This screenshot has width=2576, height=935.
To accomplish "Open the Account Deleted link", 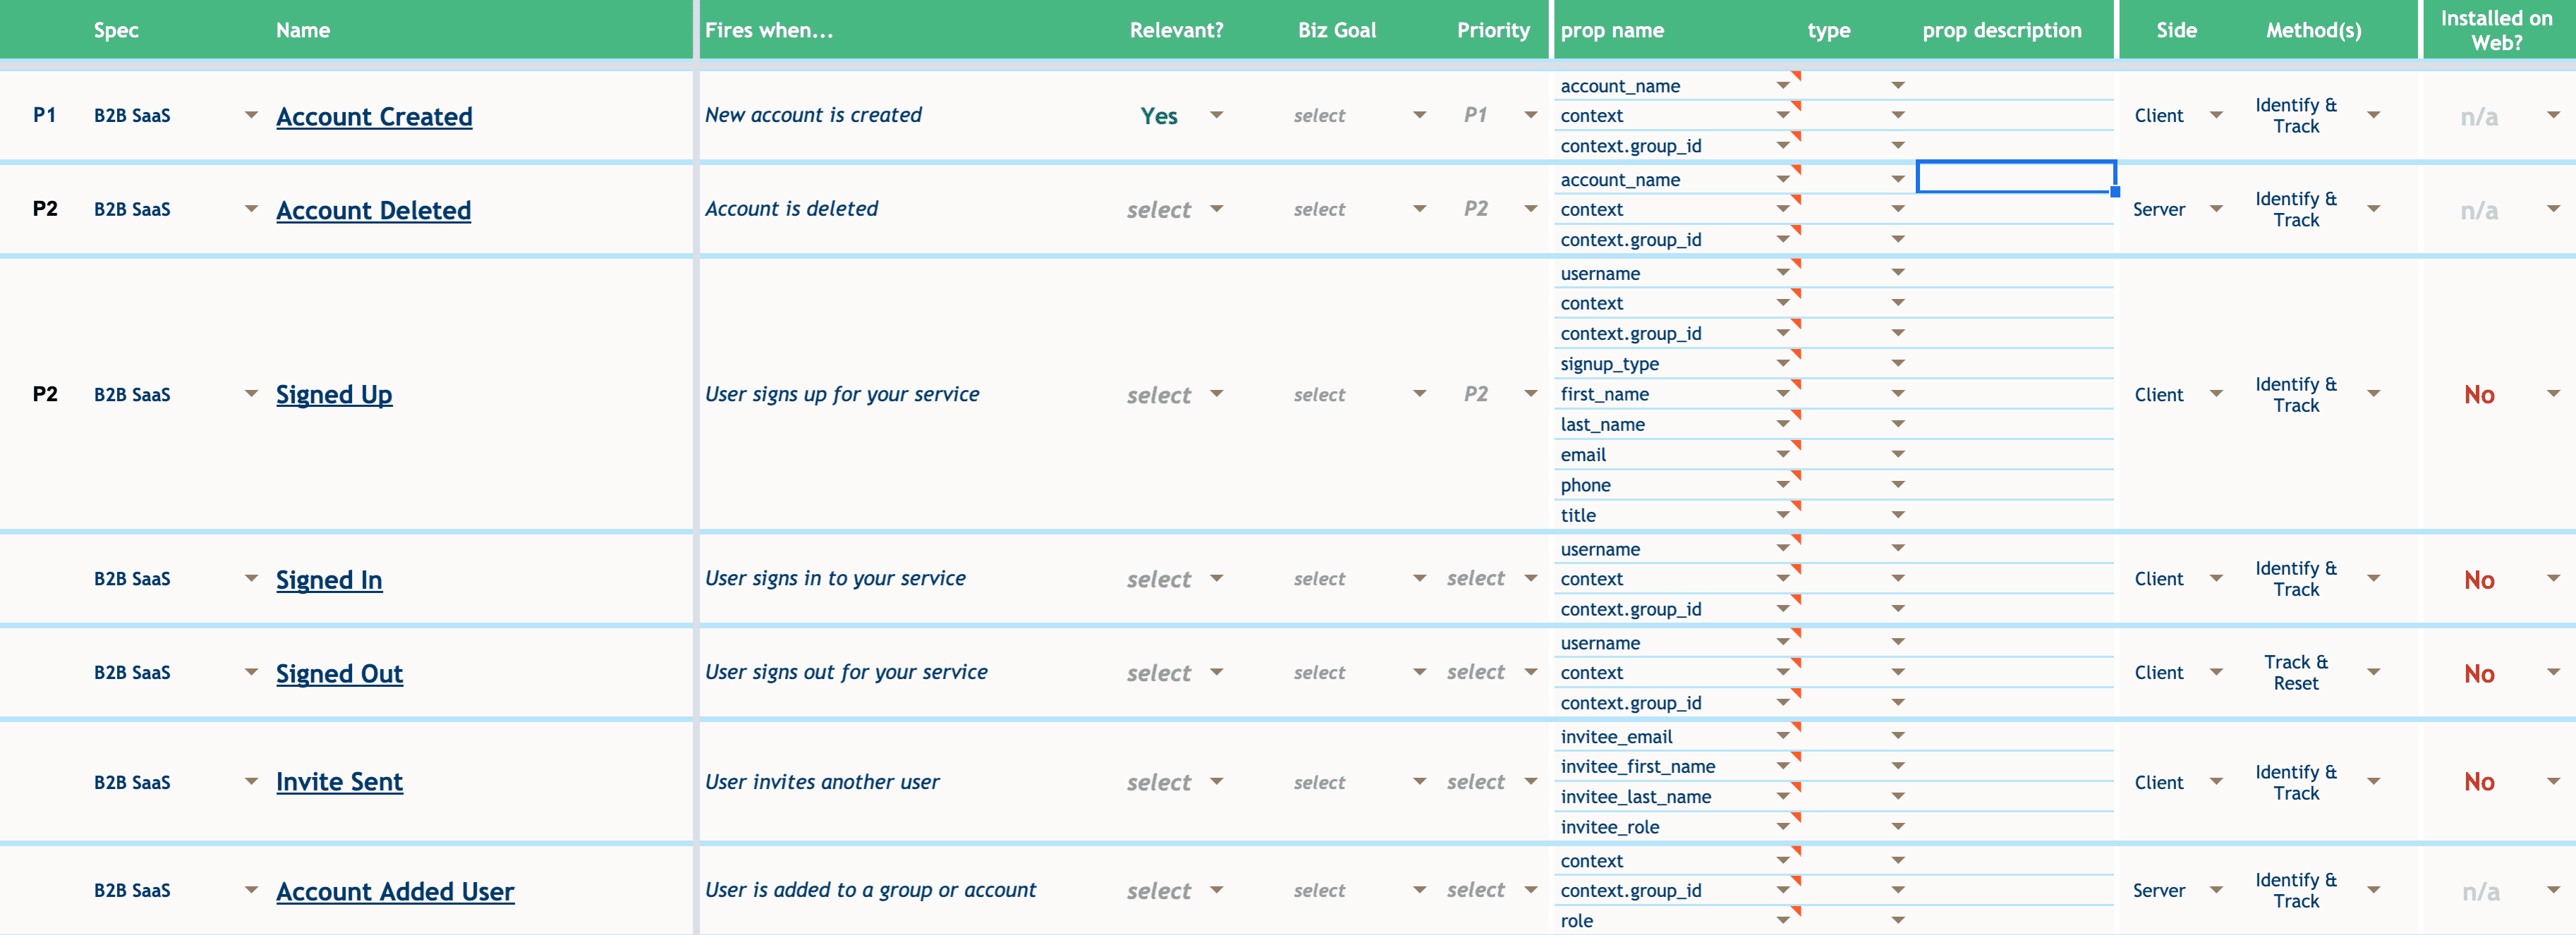I will [x=373, y=210].
